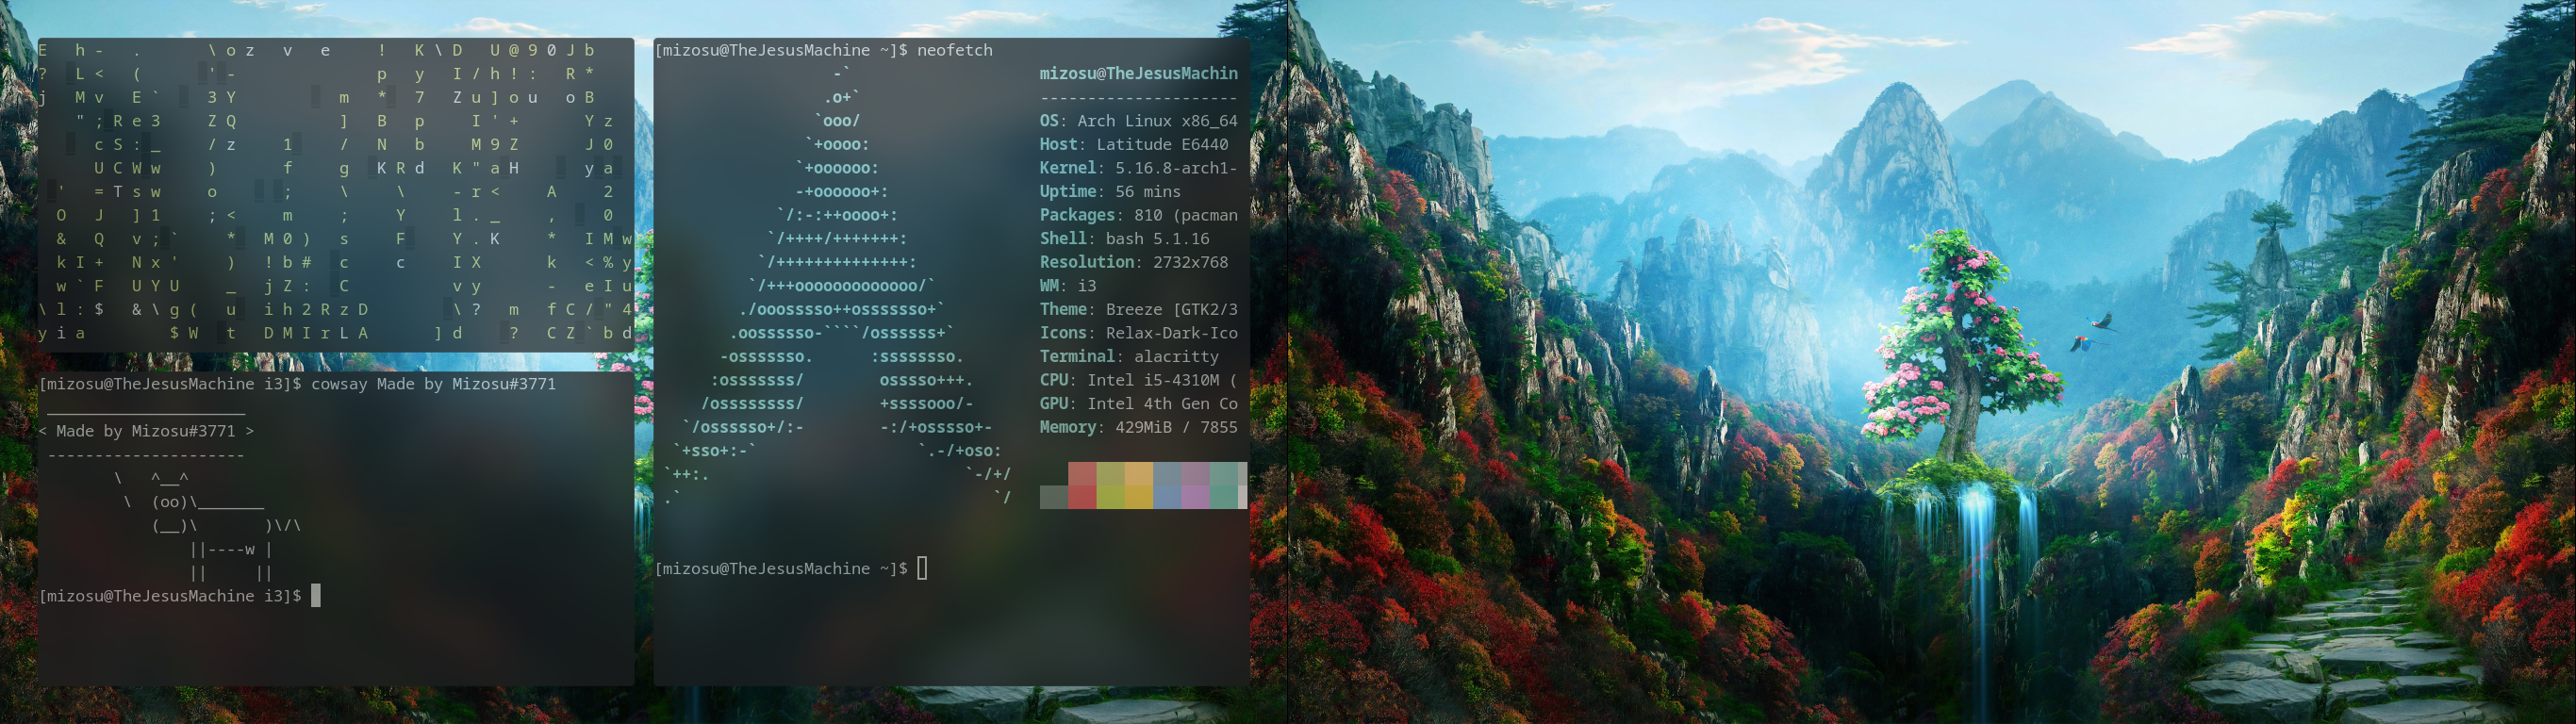
Task: Click the bottom-row blue neofetch color block
Action: pos(1167,497)
